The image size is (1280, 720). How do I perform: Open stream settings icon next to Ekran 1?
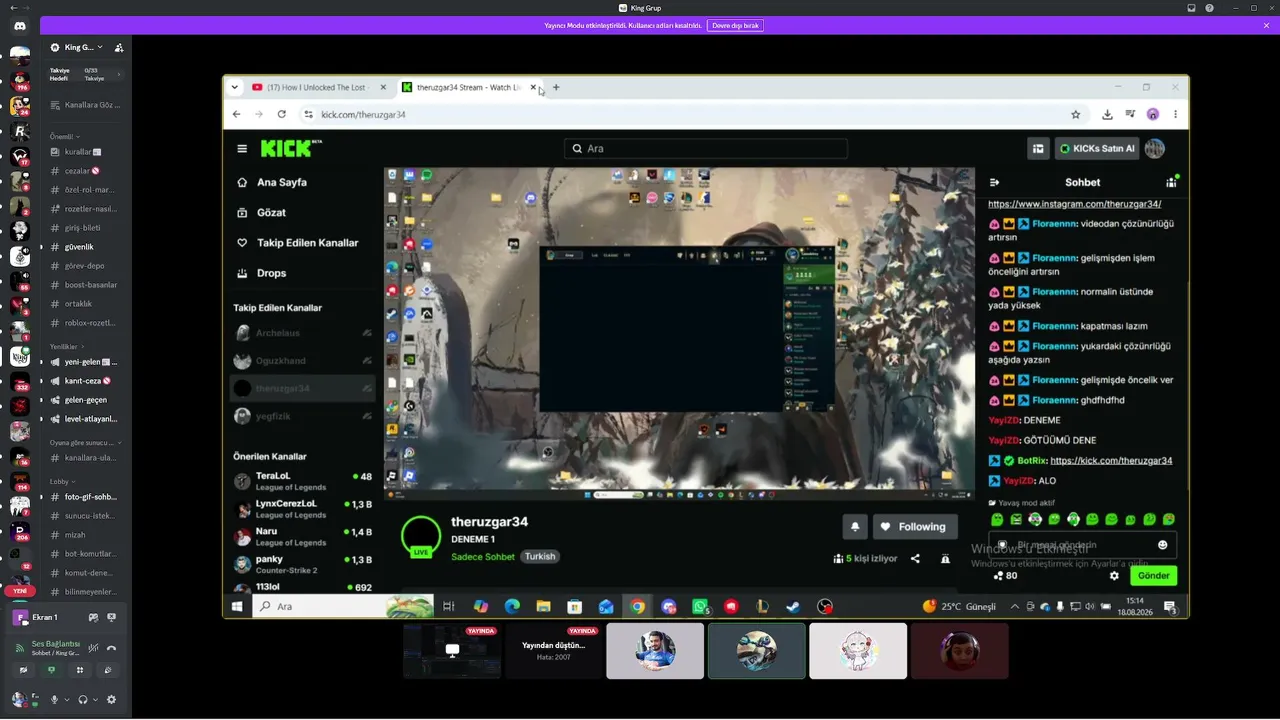93,617
